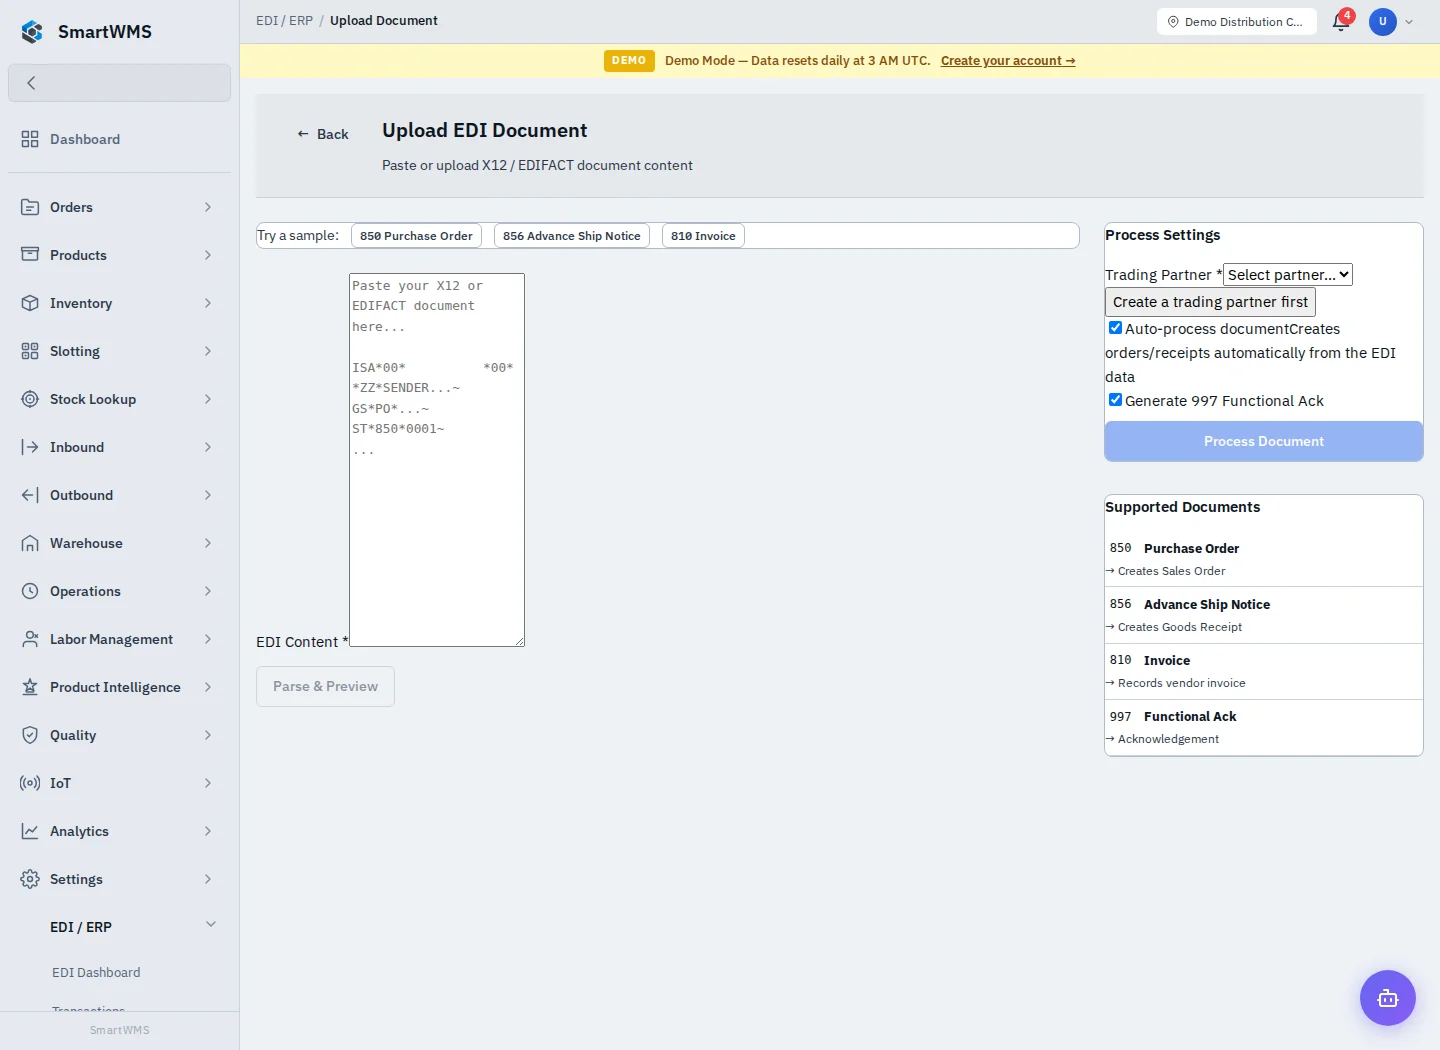Select the IoT menu item label
Viewport: 1440px width, 1050px height.
coord(60,783)
